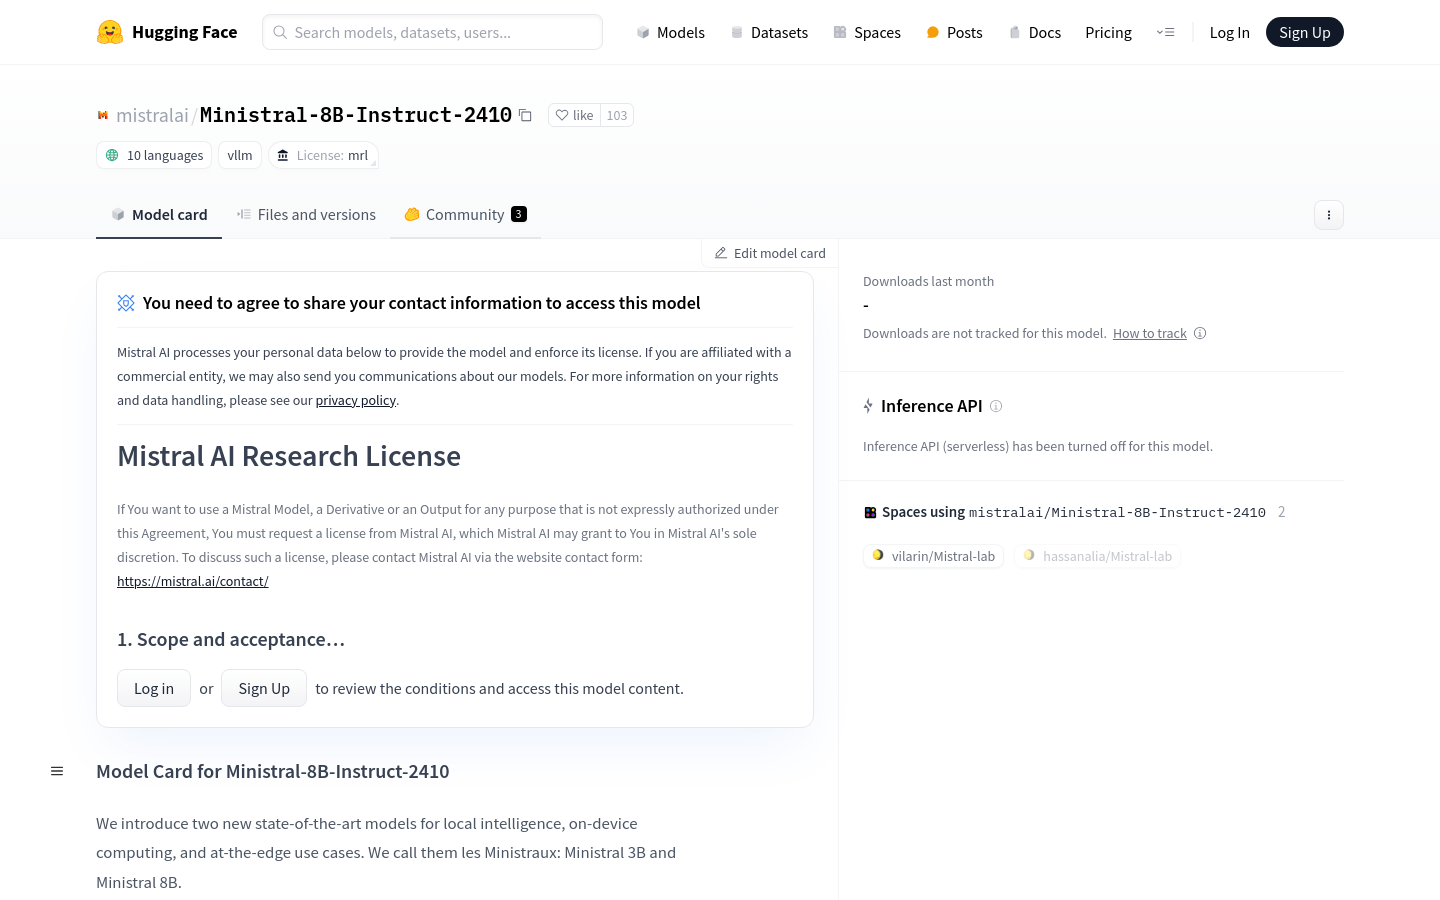Open the three-dot model options menu
The width and height of the screenshot is (1440, 900).
[x=1329, y=215]
